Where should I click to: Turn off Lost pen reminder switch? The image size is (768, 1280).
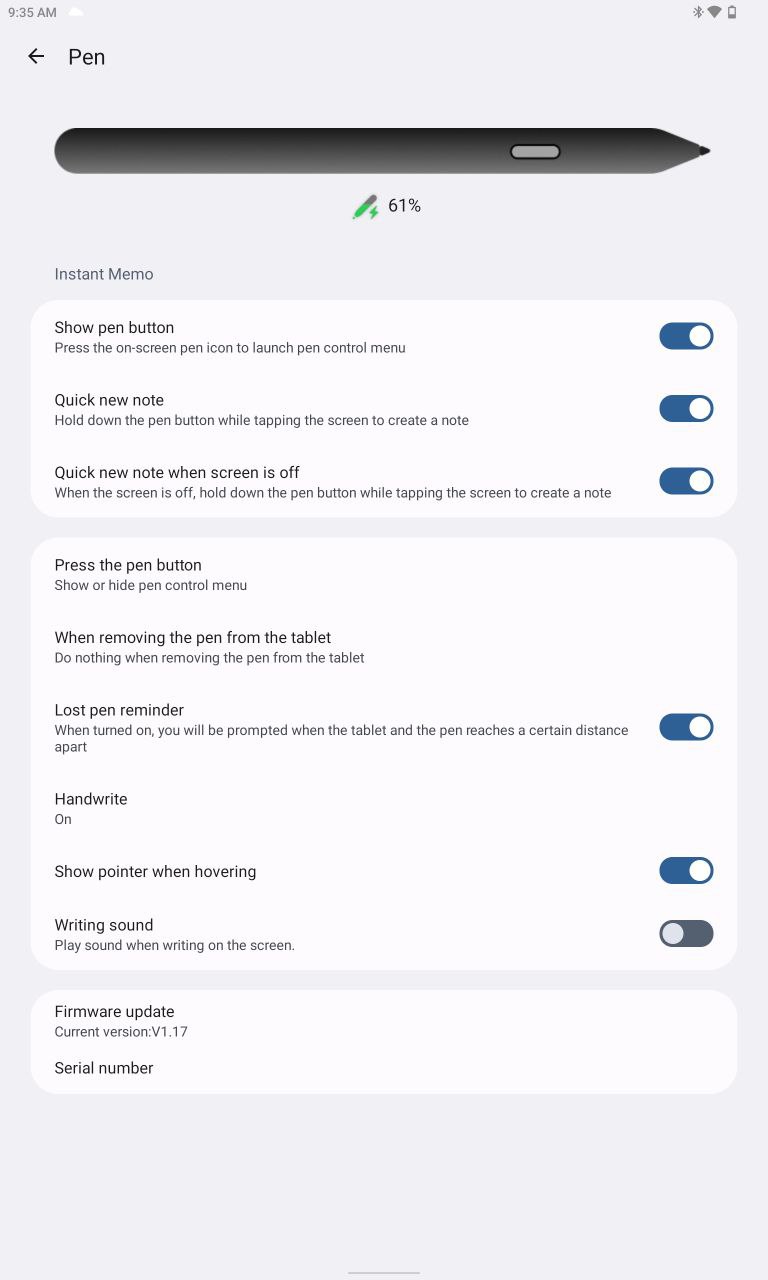686,727
